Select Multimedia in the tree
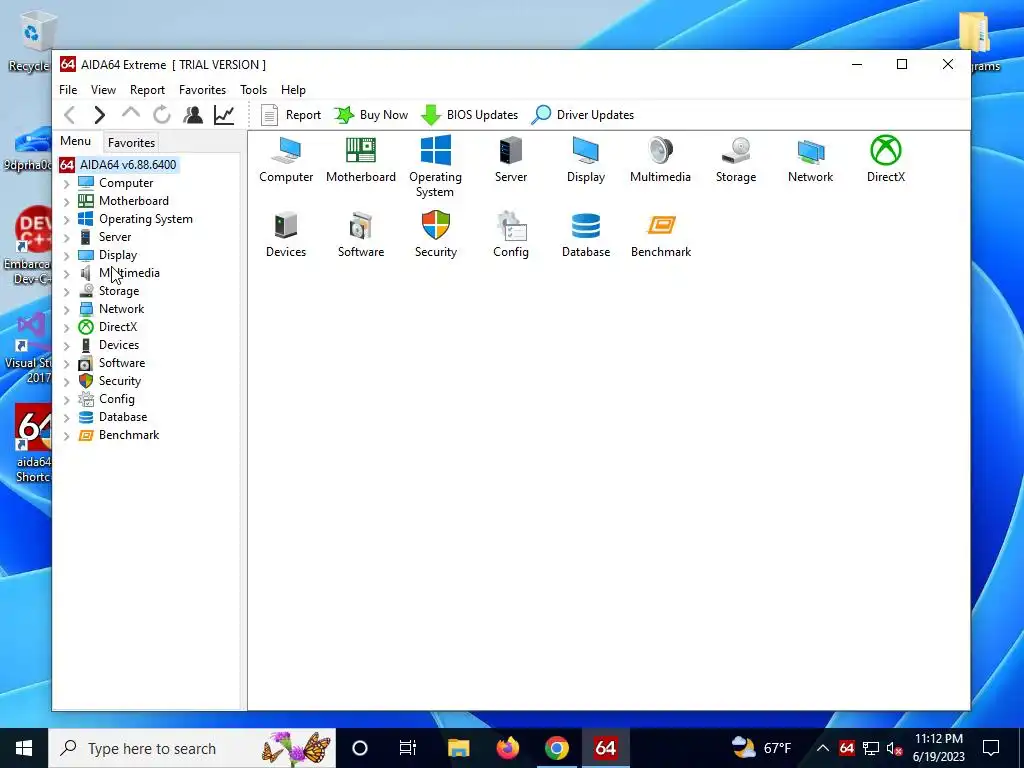The image size is (1024, 768). (x=129, y=273)
